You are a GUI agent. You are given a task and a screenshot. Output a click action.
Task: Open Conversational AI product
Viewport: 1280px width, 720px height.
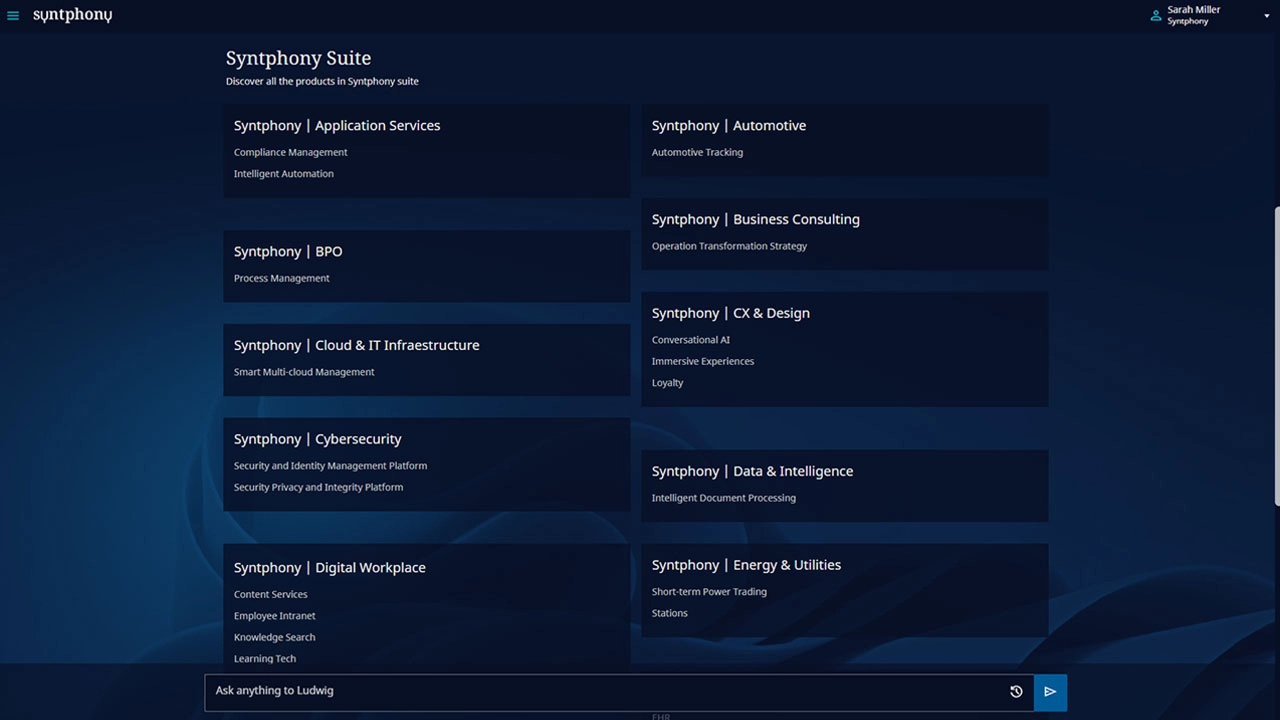tap(690, 340)
